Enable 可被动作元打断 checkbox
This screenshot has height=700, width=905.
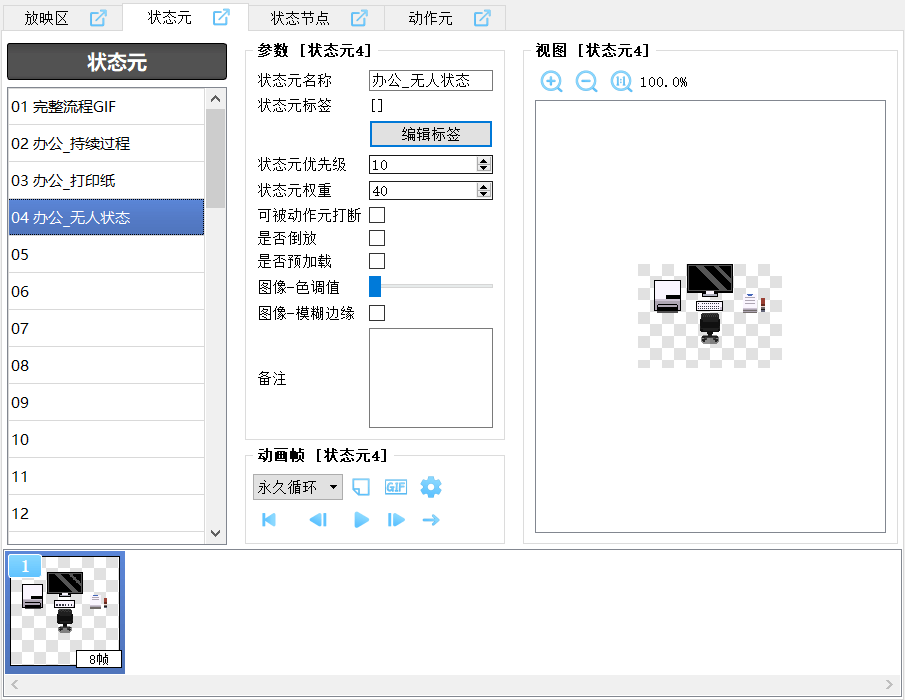(377, 215)
